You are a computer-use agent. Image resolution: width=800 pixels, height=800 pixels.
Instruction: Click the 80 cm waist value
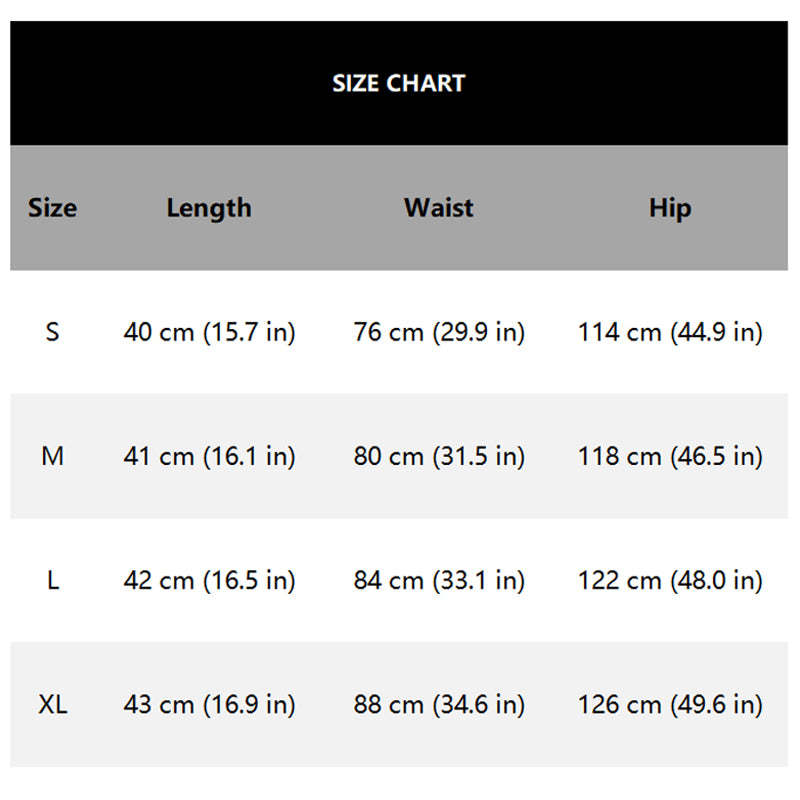coord(439,456)
